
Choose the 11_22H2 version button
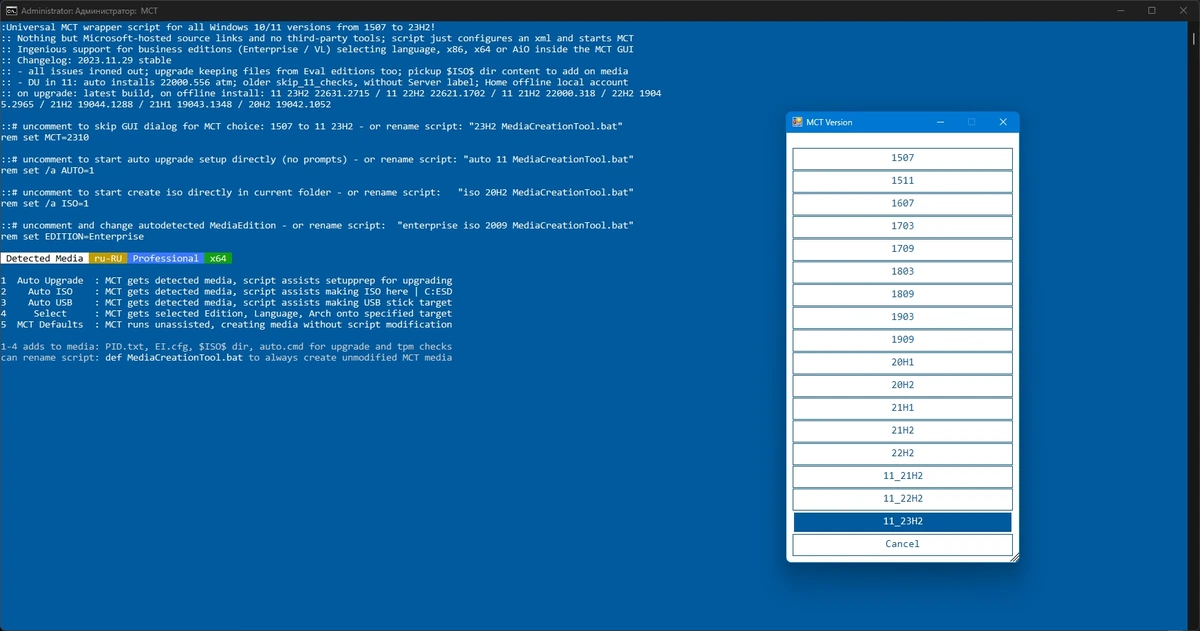902,498
